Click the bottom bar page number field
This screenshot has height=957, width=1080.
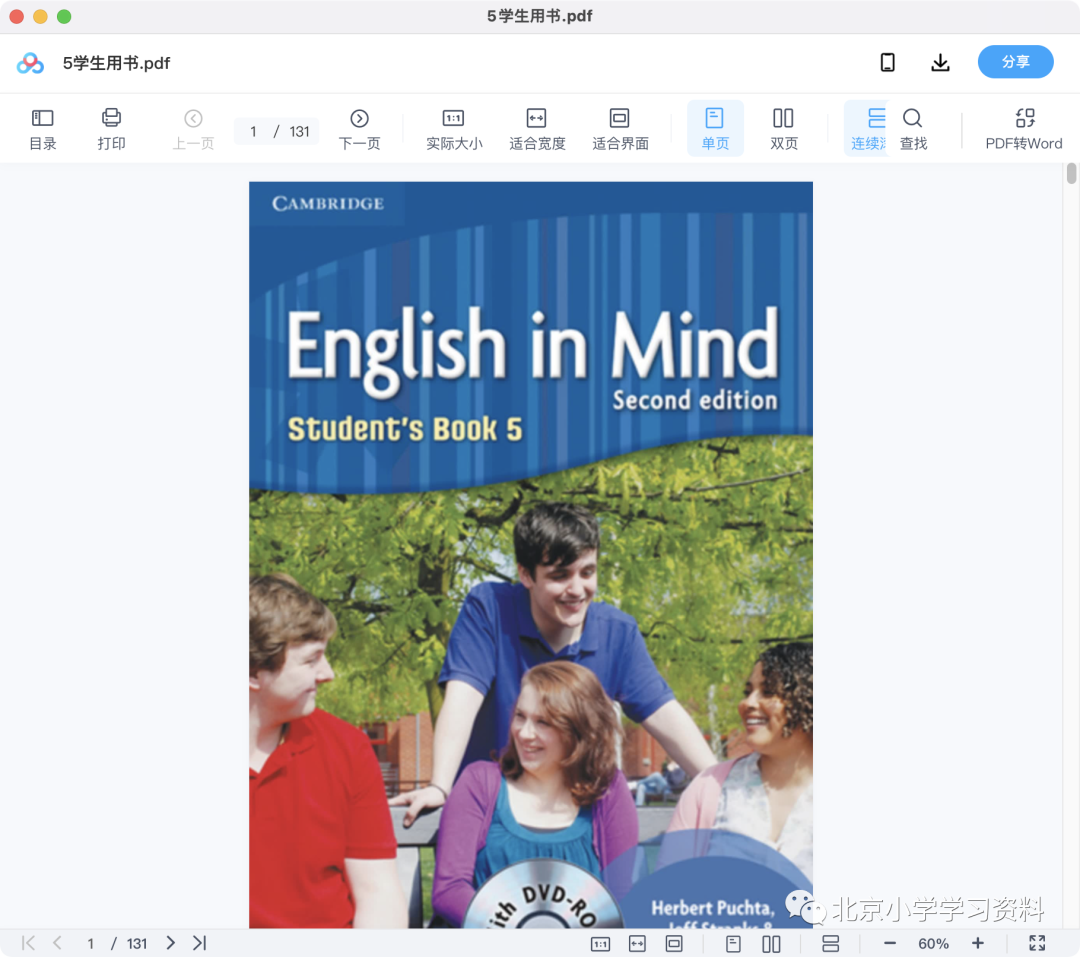[x=90, y=944]
